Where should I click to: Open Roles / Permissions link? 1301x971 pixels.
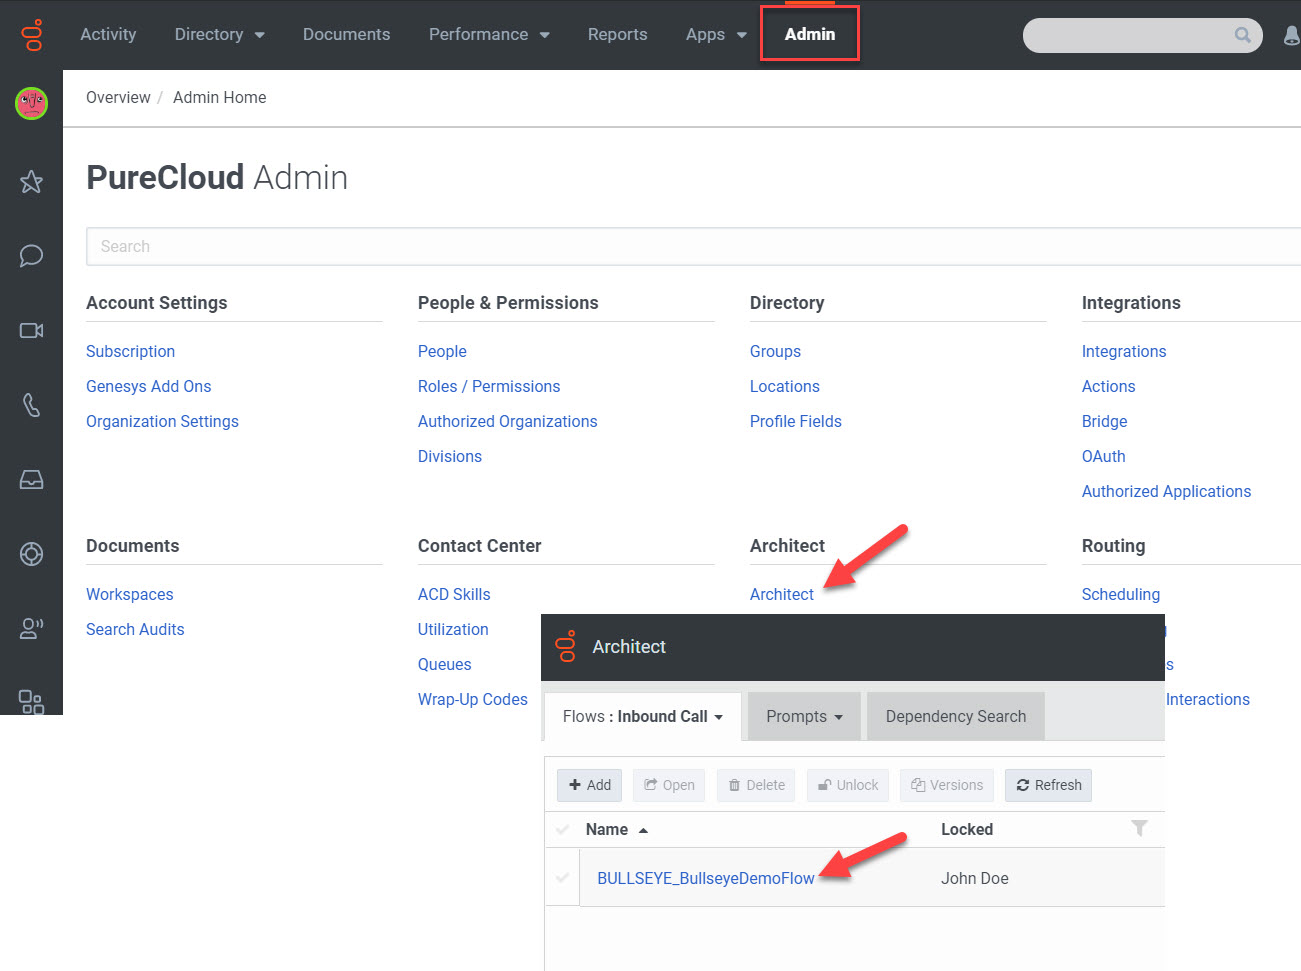coord(489,386)
